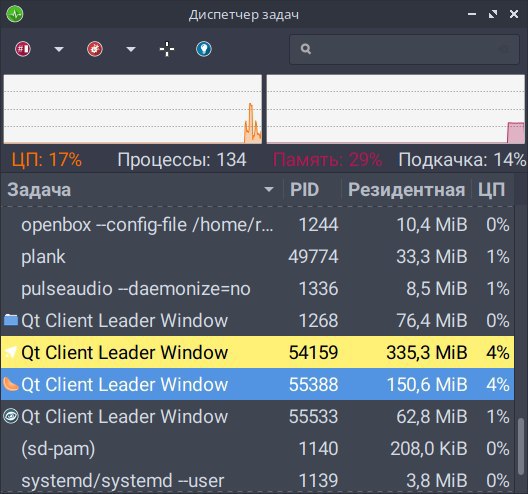Click PID cell 49774
This screenshot has height=494, width=528.
313,257
